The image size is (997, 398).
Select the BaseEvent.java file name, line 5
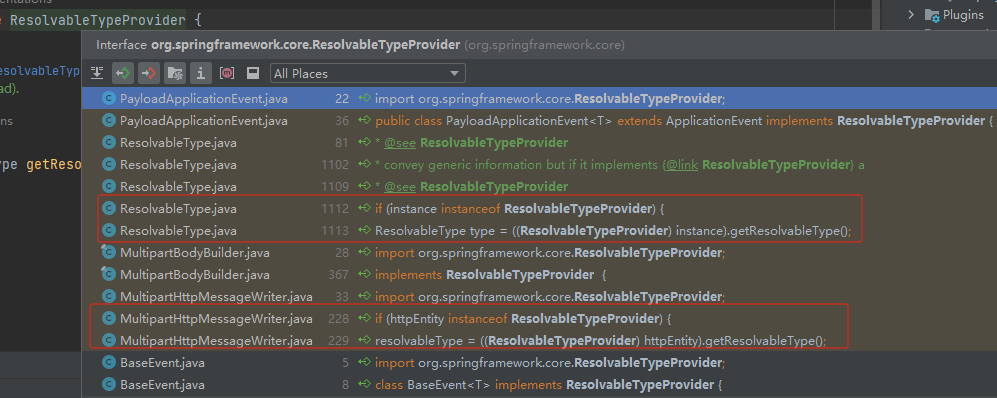pos(162,363)
